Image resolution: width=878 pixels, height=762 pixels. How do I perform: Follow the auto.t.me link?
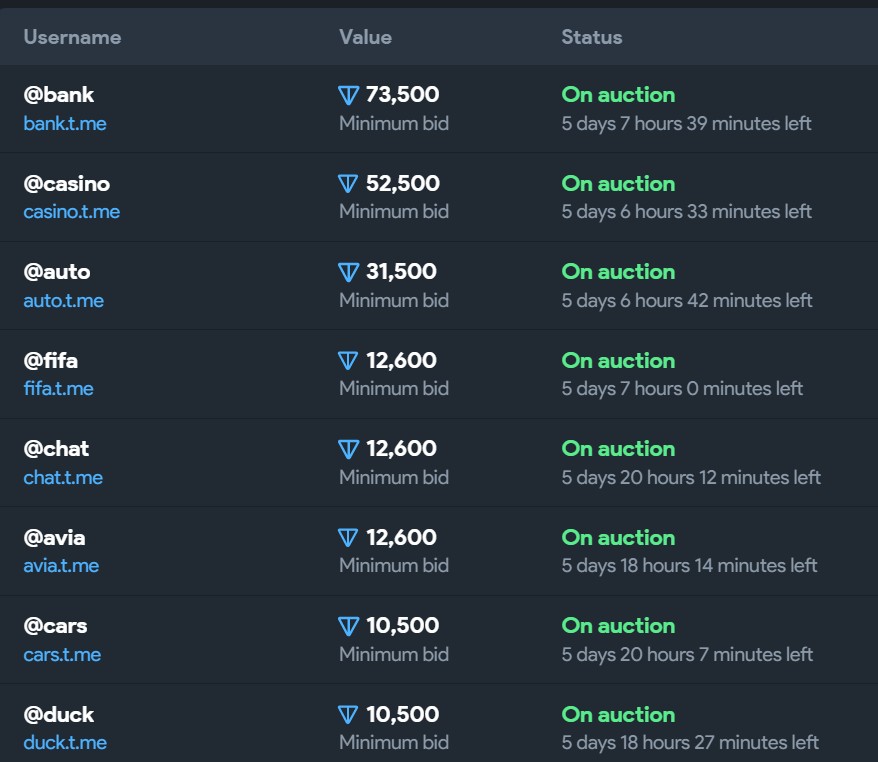64,301
